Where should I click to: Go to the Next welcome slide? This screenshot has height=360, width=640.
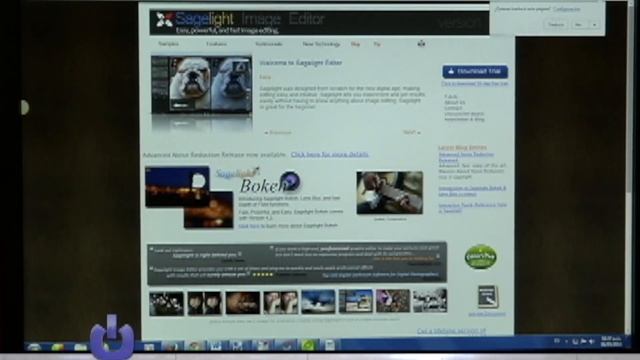pyautogui.click(x=411, y=133)
